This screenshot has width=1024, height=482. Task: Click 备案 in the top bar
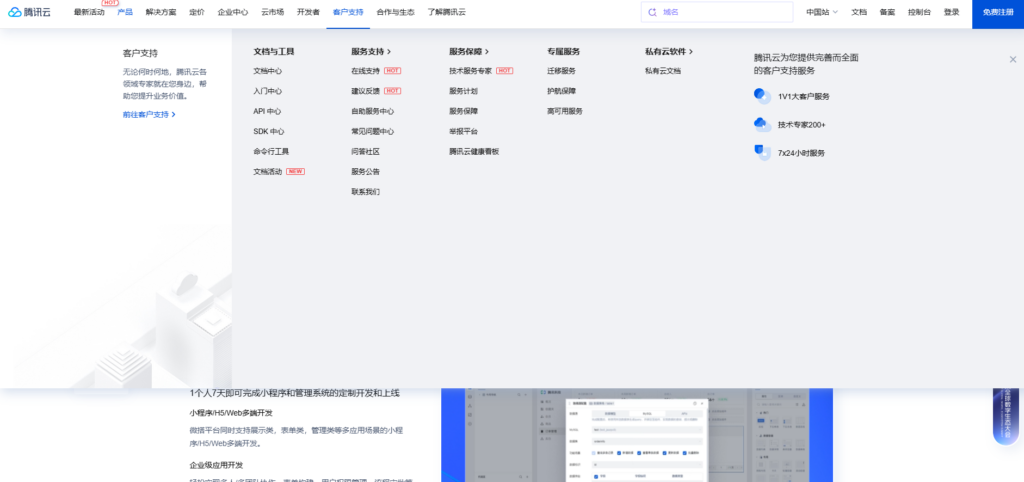(887, 12)
